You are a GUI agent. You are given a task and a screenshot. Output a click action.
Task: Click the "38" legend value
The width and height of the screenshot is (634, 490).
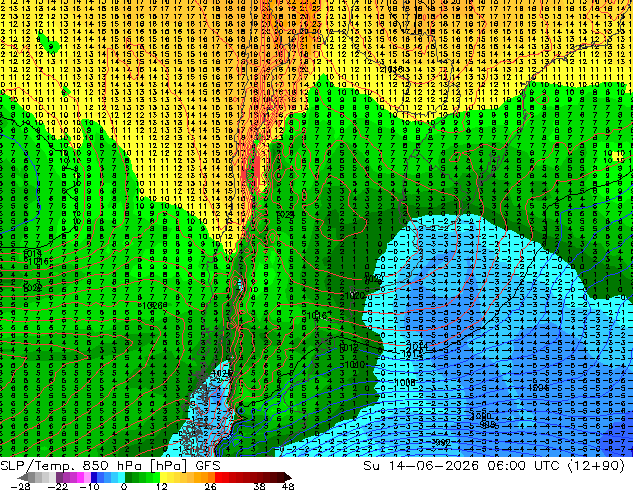[x=259, y=486]
